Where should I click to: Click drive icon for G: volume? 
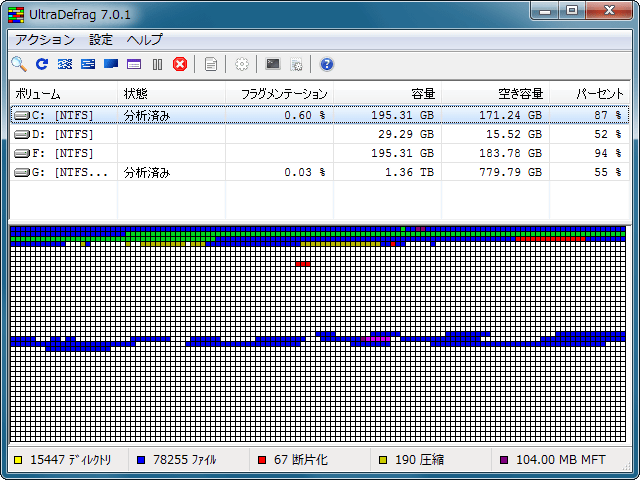pyautogui.click(x=22, y=172)
